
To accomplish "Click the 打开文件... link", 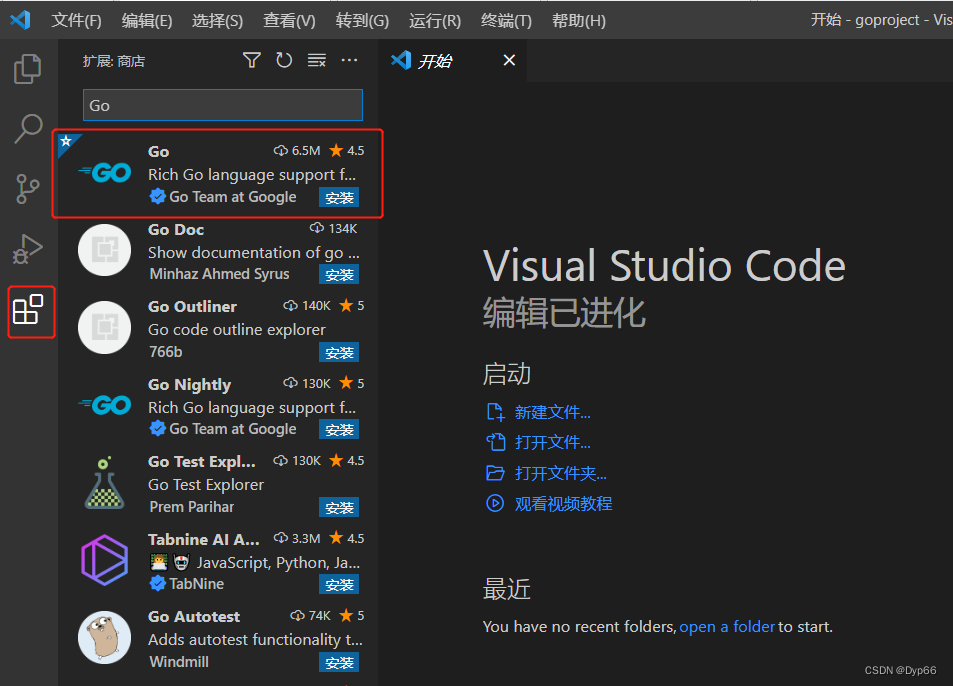I will pos(552,442).
